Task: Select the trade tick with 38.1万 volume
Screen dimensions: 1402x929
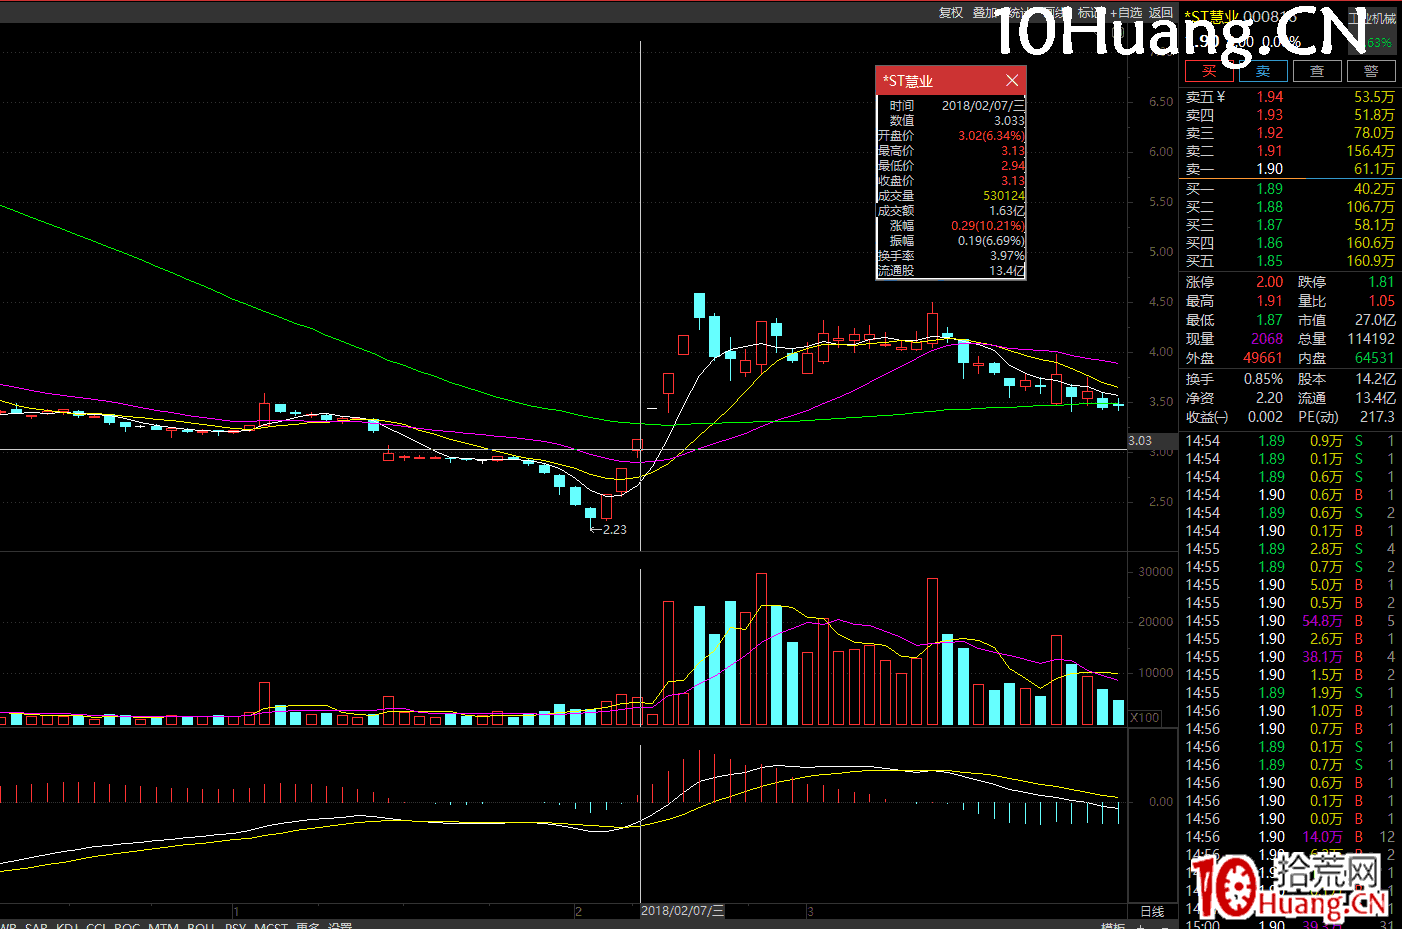Action: [1290, 657]
